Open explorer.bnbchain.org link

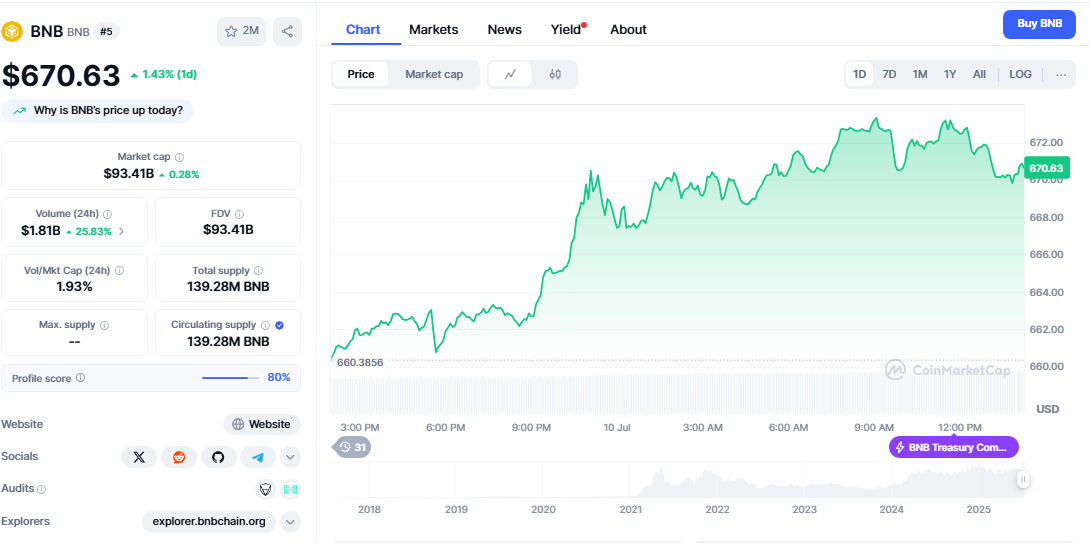click(x=209, y=521)
